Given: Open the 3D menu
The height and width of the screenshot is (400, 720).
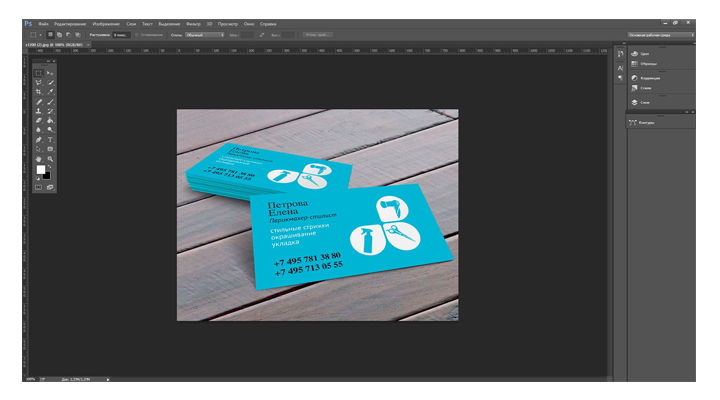Looking at the screenshot, I should click(209, 24).
